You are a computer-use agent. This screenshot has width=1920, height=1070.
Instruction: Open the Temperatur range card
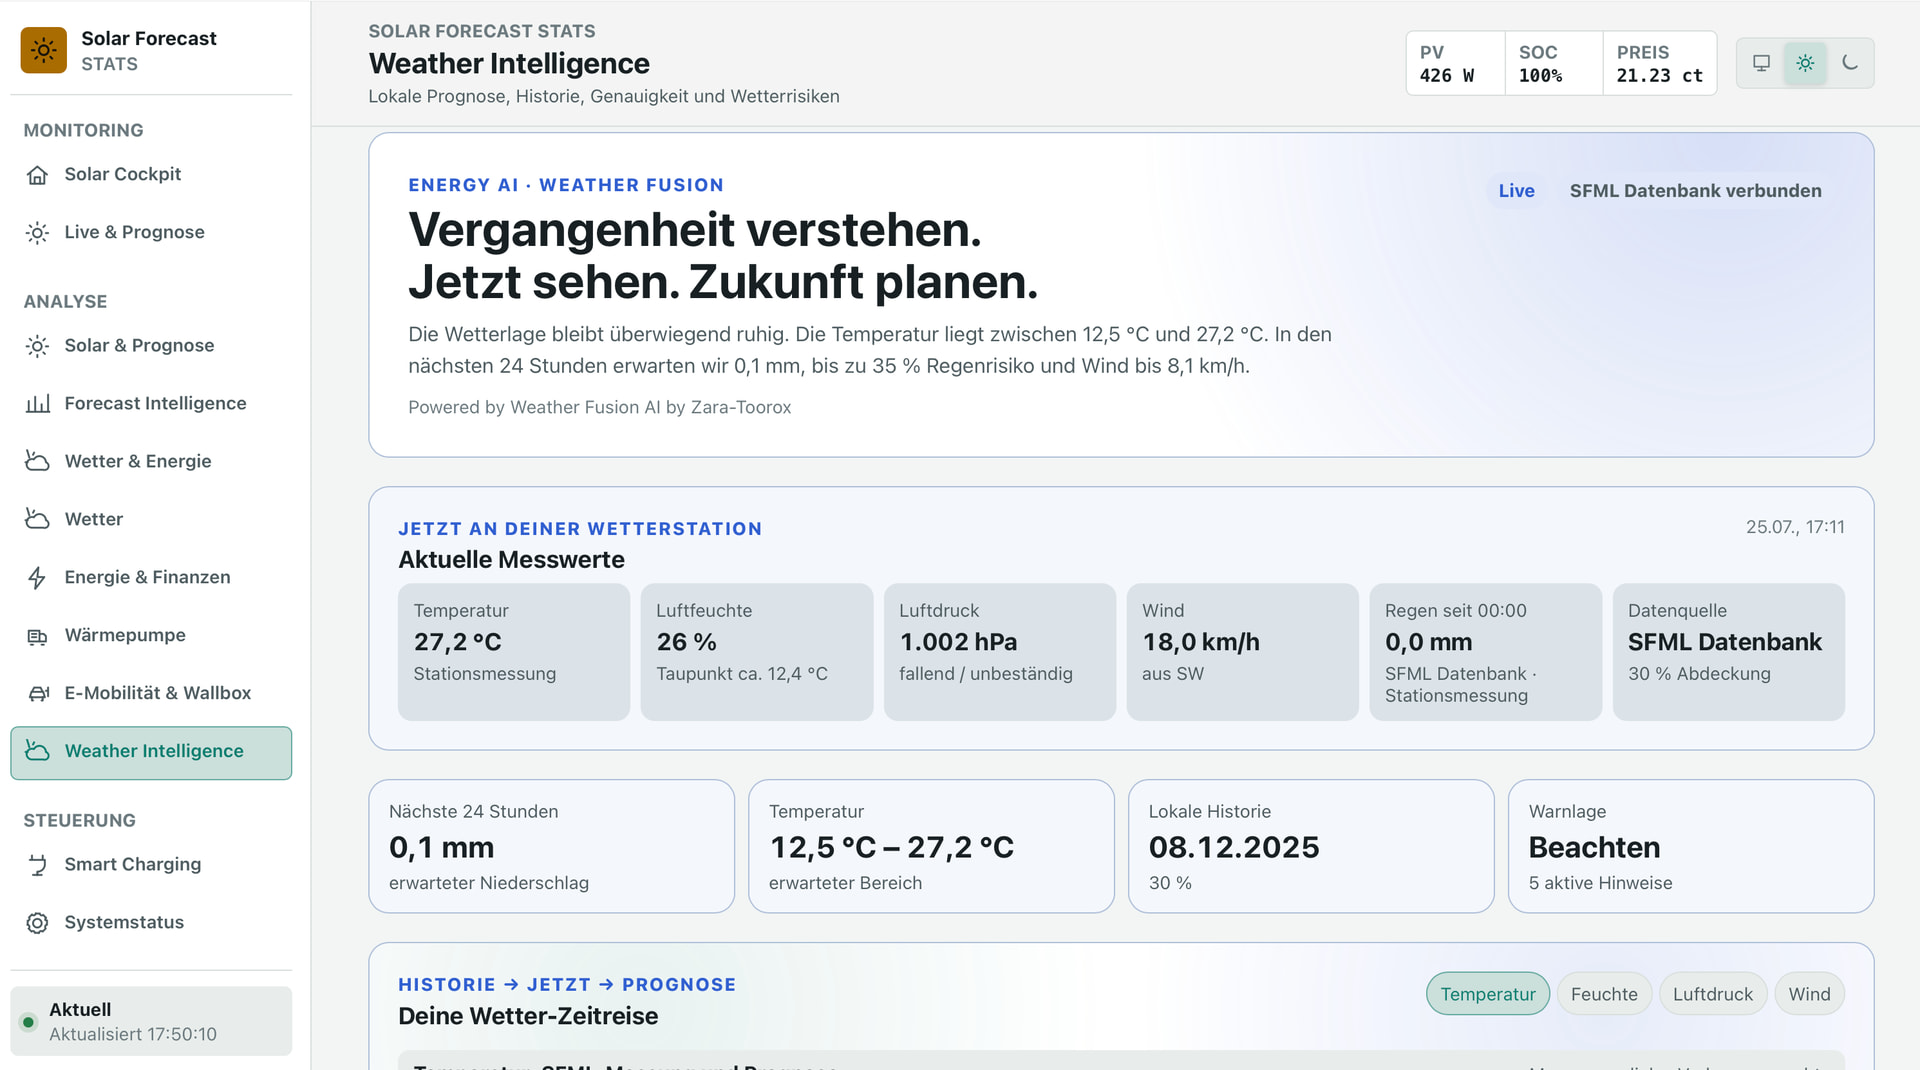932,846
